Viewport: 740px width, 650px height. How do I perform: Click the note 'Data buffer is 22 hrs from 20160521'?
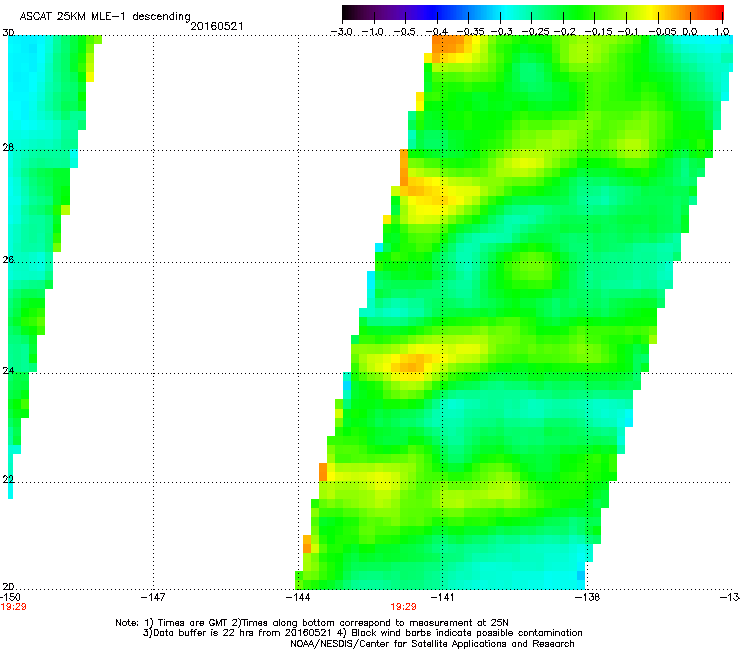(x=240, y=633)
